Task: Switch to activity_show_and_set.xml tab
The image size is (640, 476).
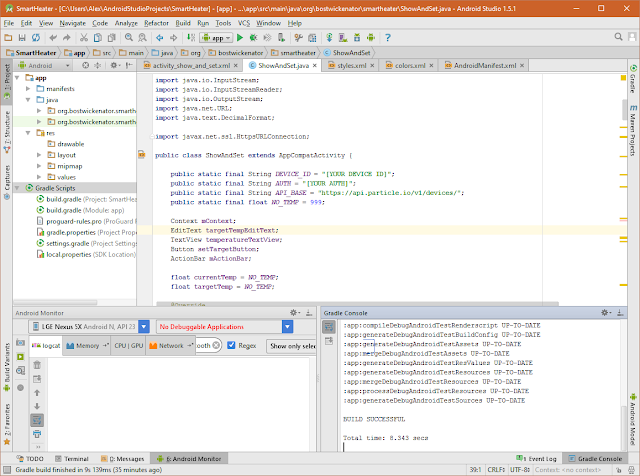Action: pyautogui.click(x=191, y=65)
